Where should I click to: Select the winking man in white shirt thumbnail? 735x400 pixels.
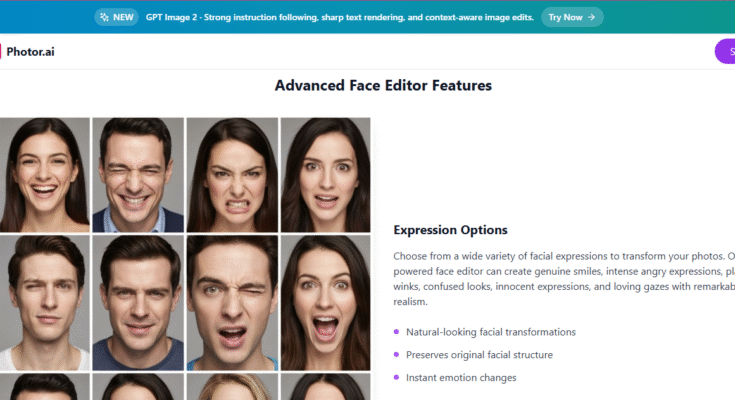(x=45, y=303)
